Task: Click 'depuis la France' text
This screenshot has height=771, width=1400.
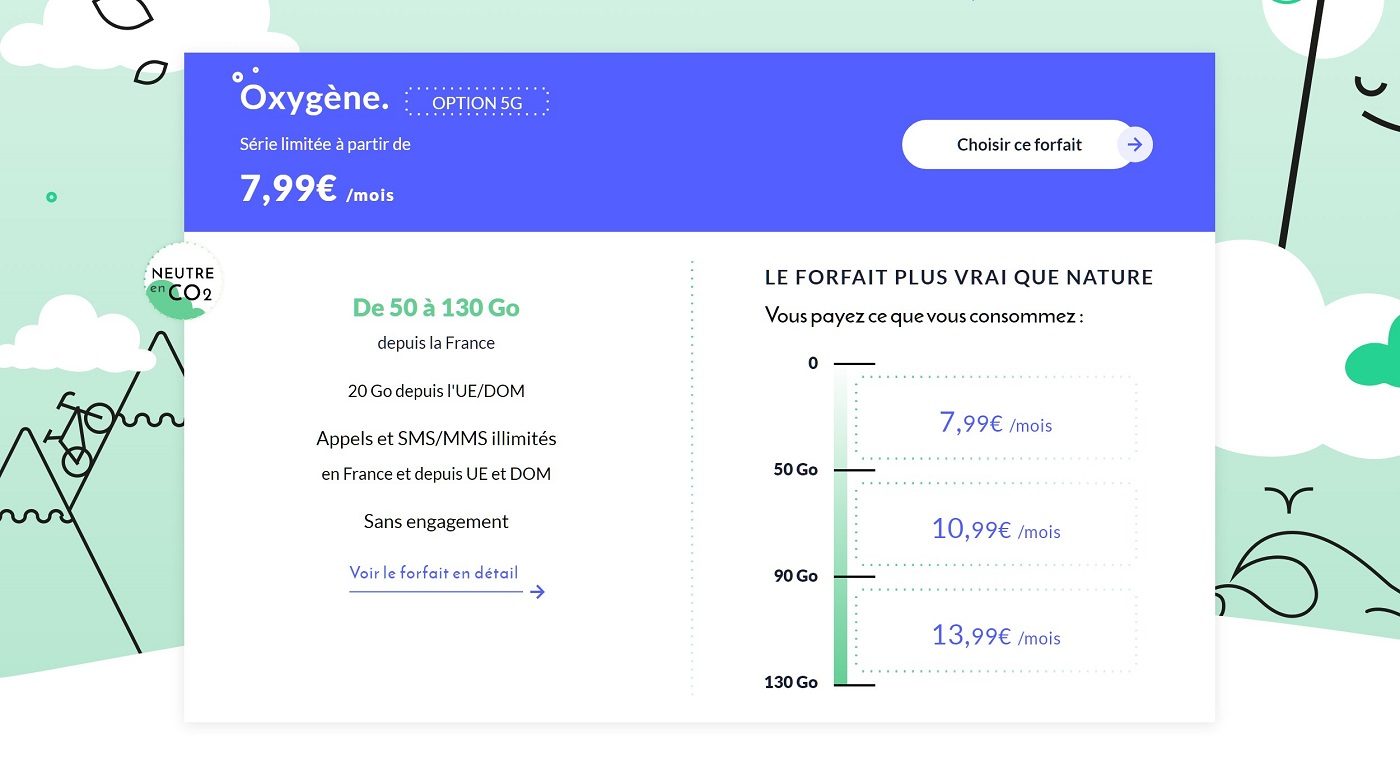Action: [436, 343]
